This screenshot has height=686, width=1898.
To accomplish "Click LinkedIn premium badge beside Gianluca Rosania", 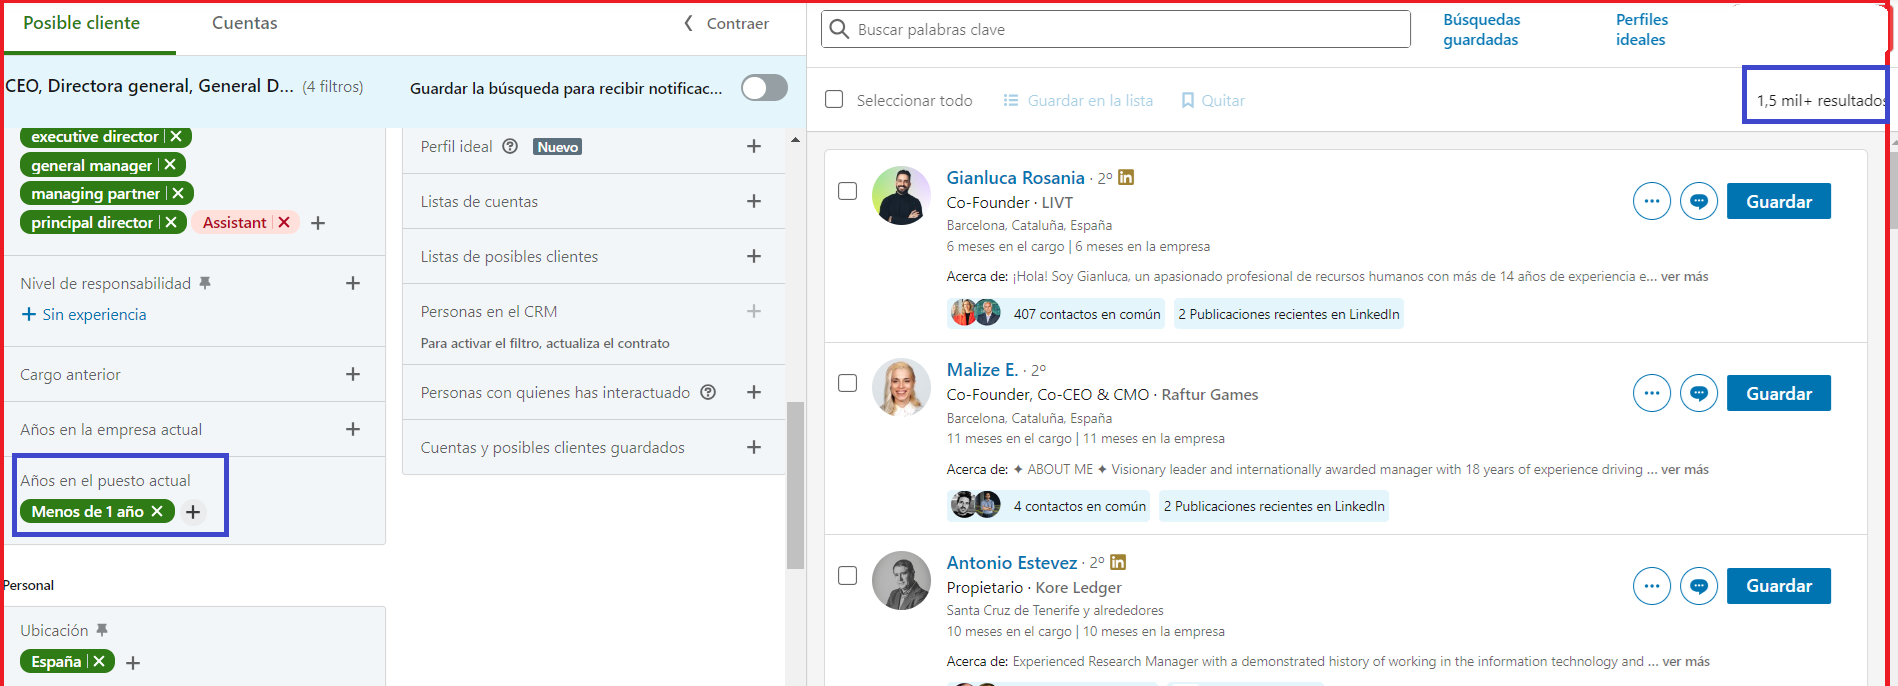I will [1126, 177].
